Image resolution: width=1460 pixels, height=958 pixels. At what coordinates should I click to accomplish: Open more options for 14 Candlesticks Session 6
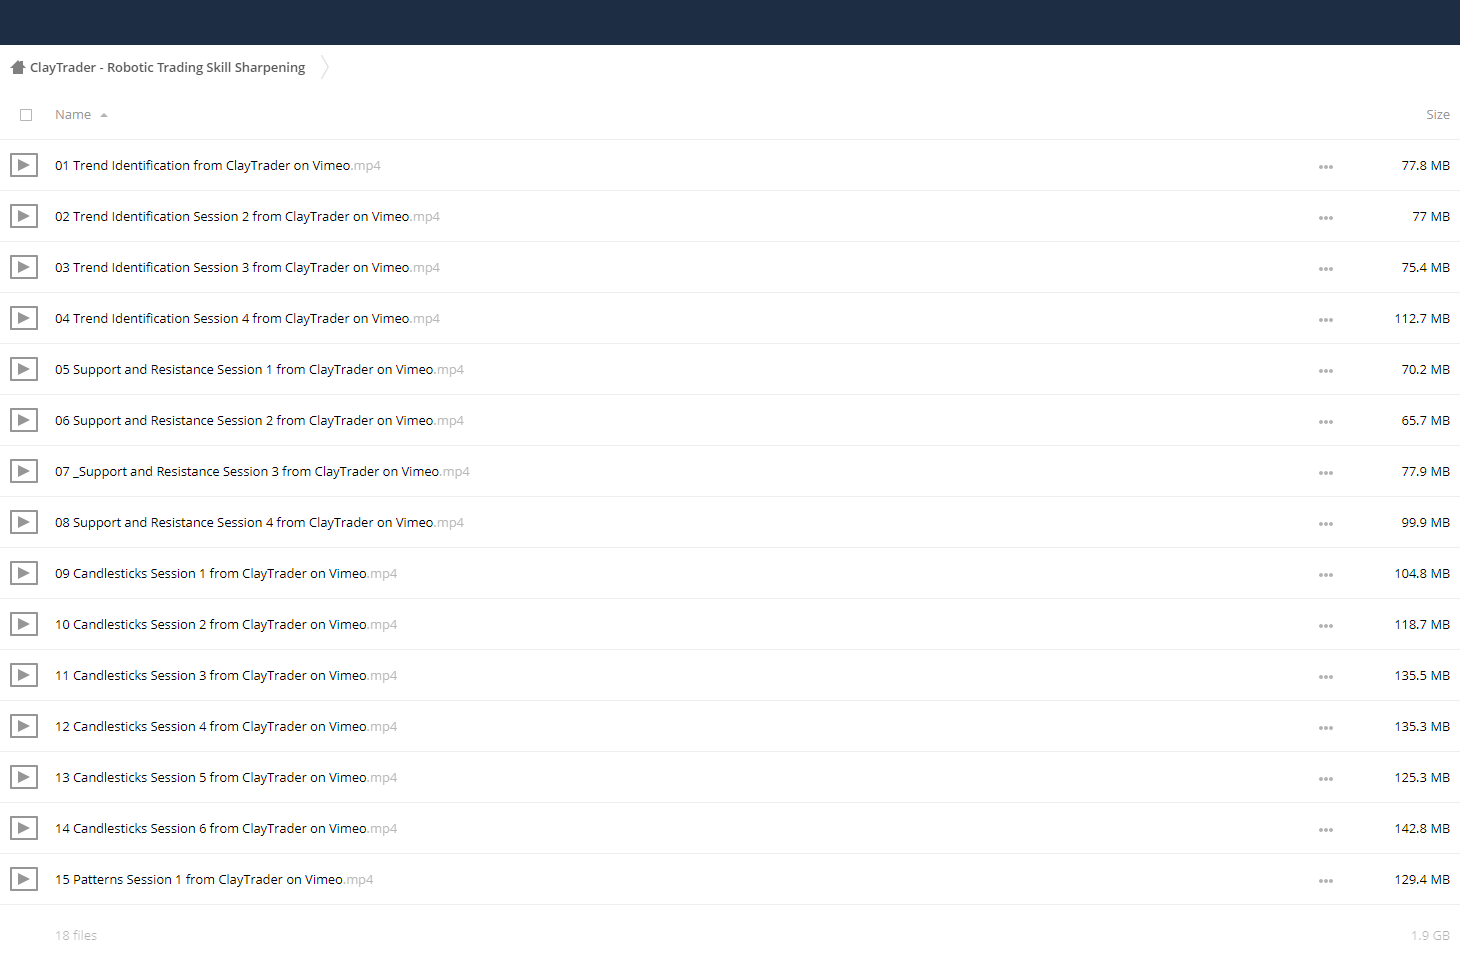(x=1326, y=830)
